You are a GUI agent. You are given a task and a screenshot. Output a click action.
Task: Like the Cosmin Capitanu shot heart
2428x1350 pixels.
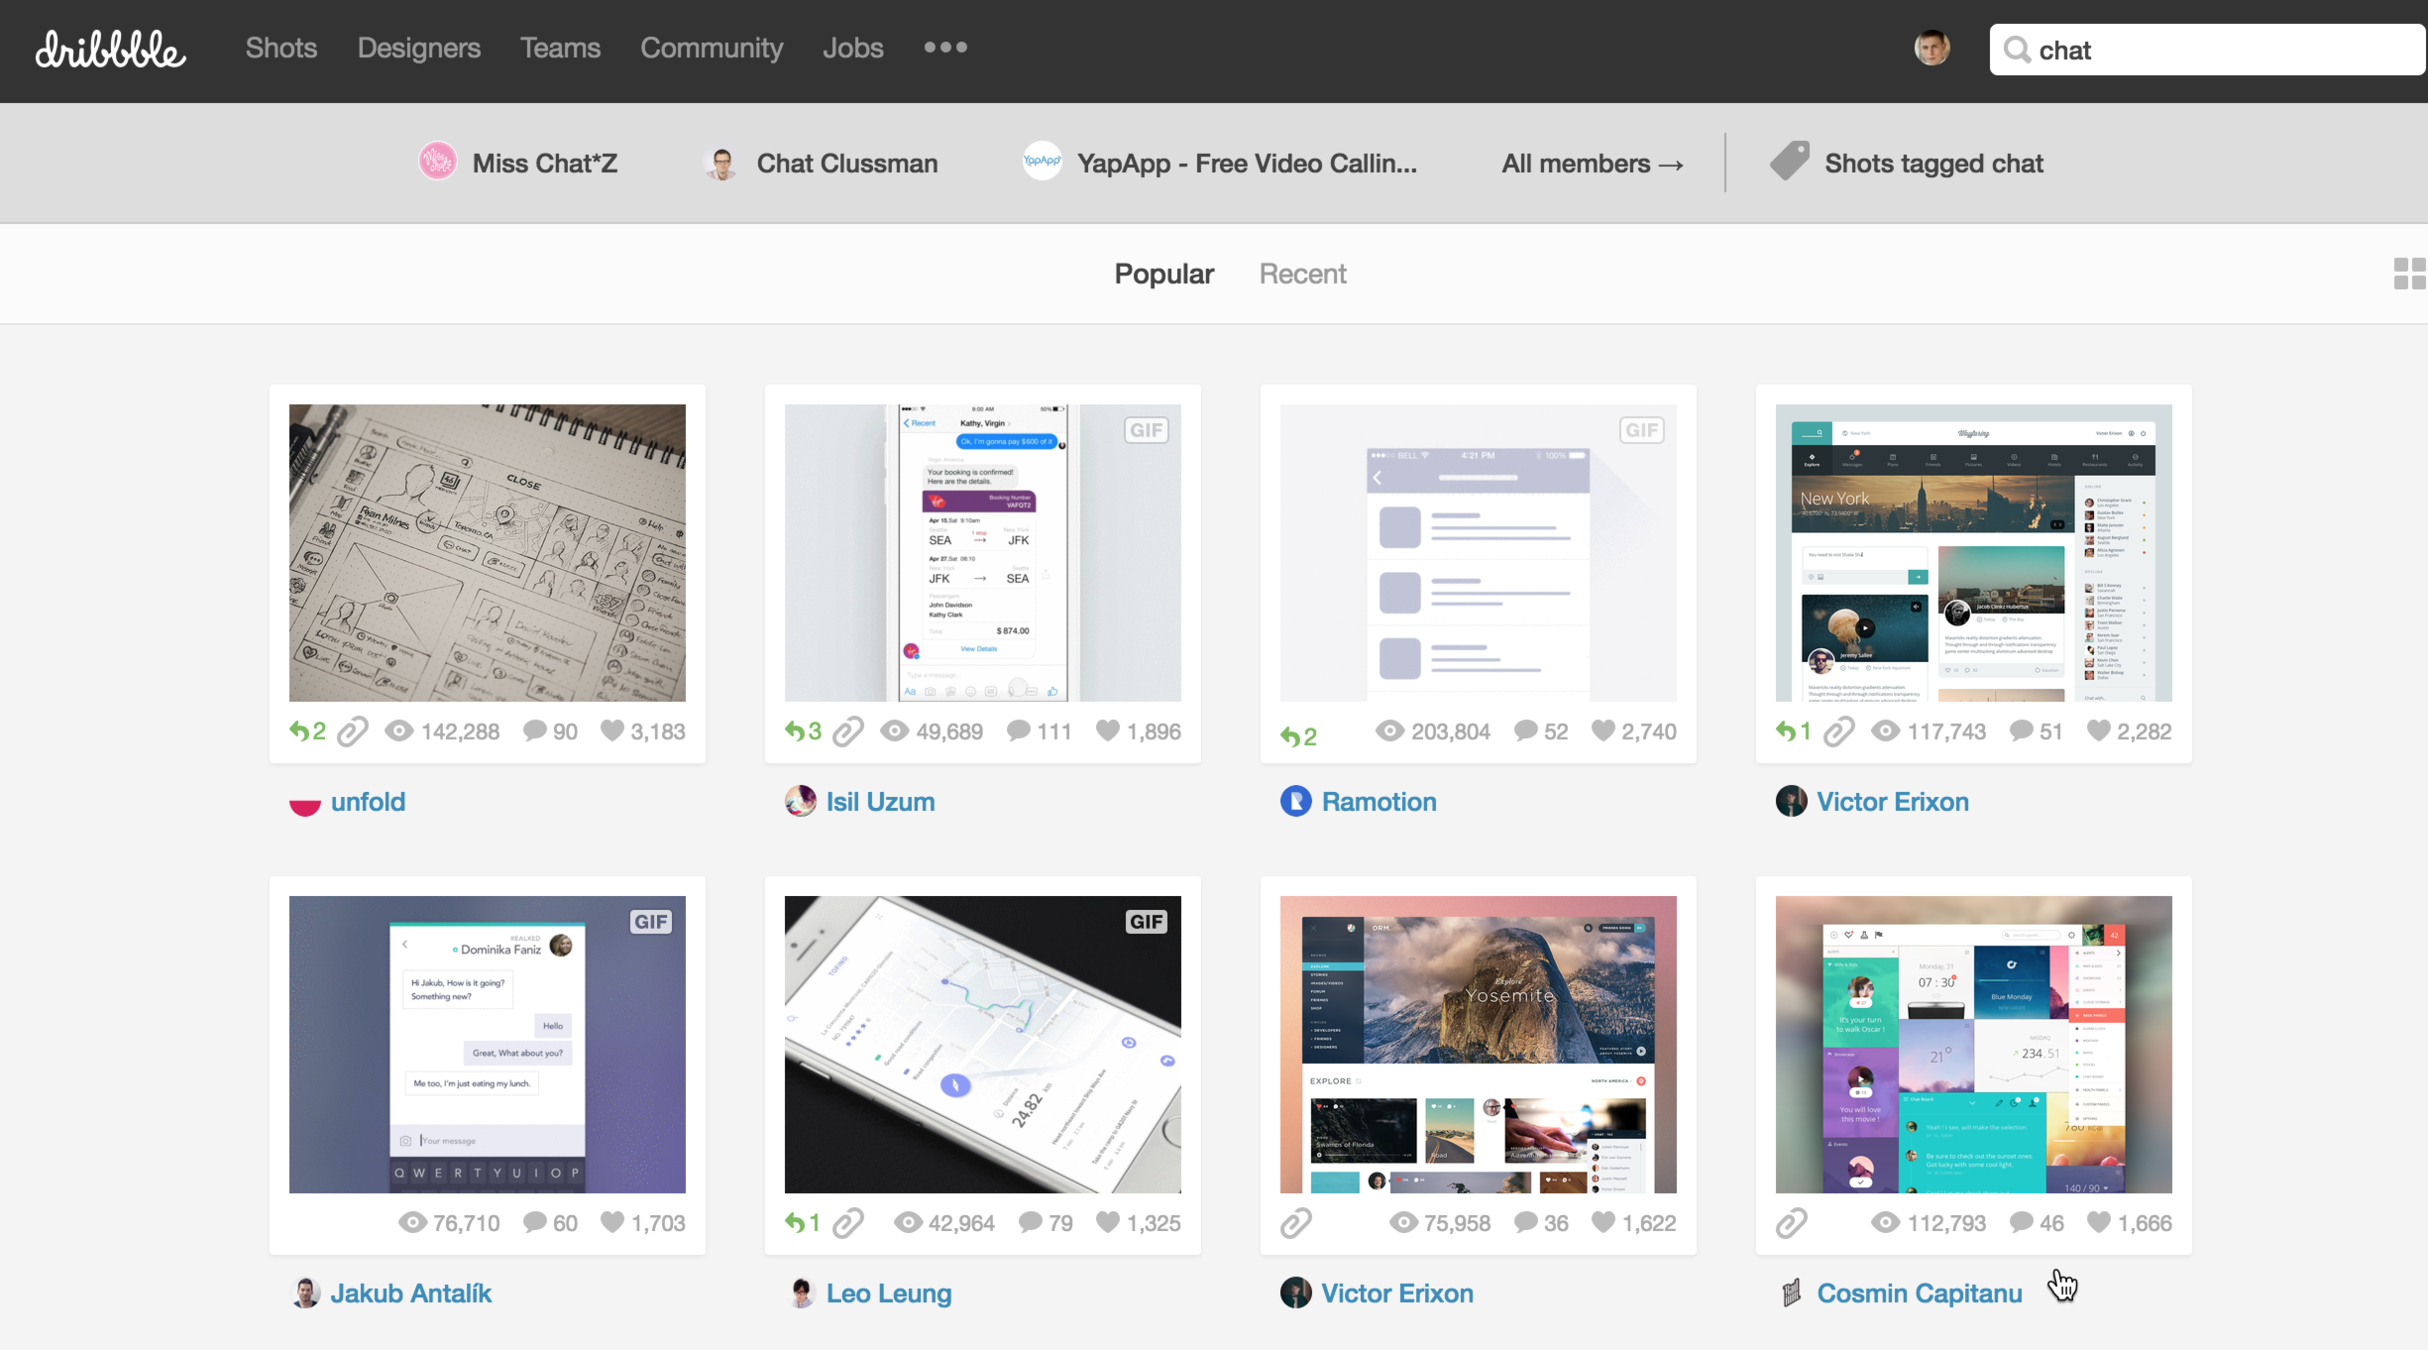click(2098, 1222)
